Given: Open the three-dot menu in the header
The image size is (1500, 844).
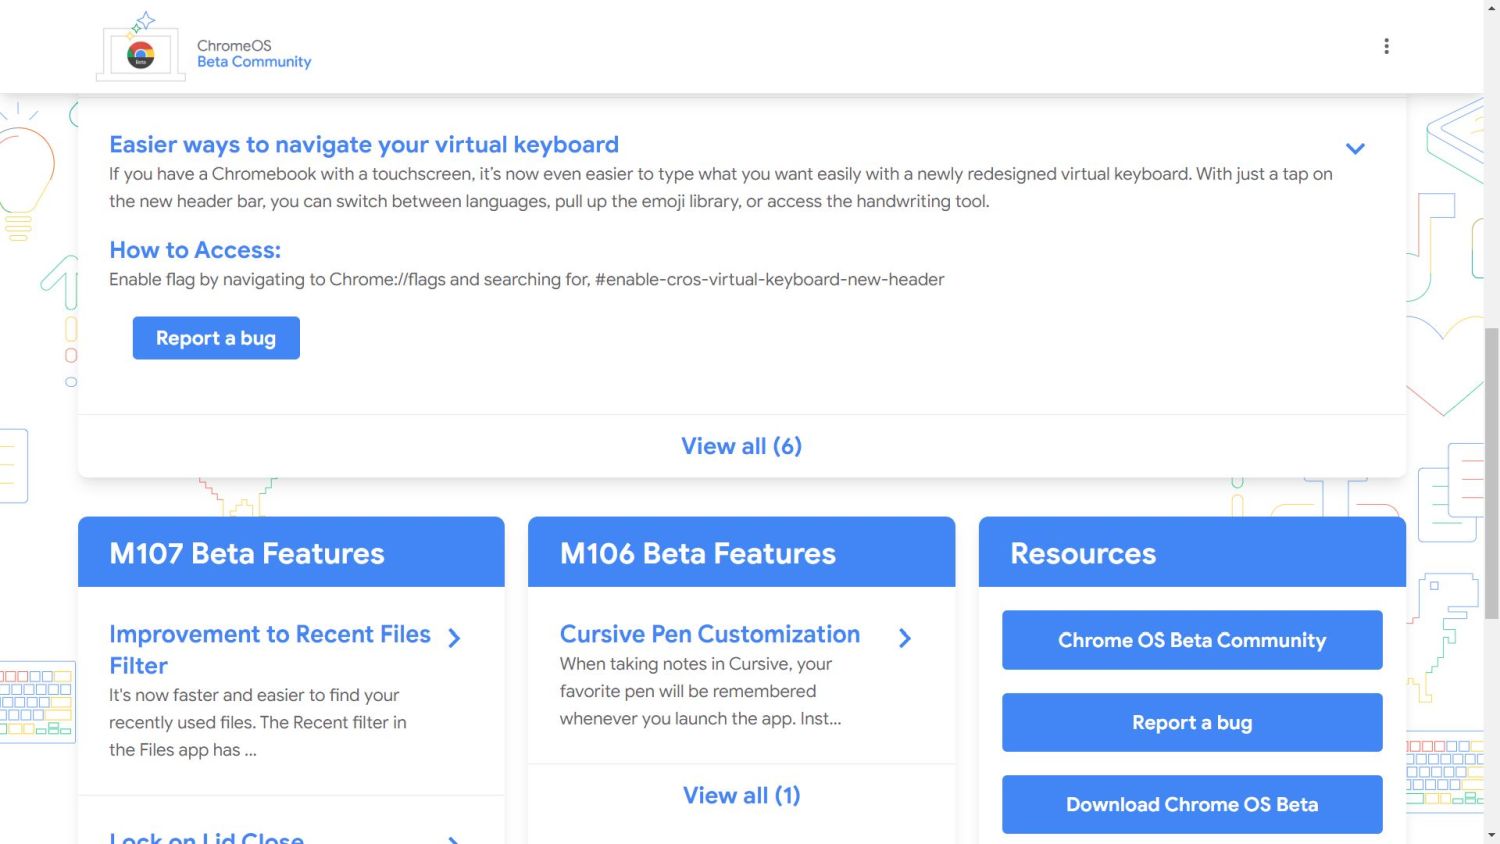Looking at the screenshot, I should [x=1386, y=46].
